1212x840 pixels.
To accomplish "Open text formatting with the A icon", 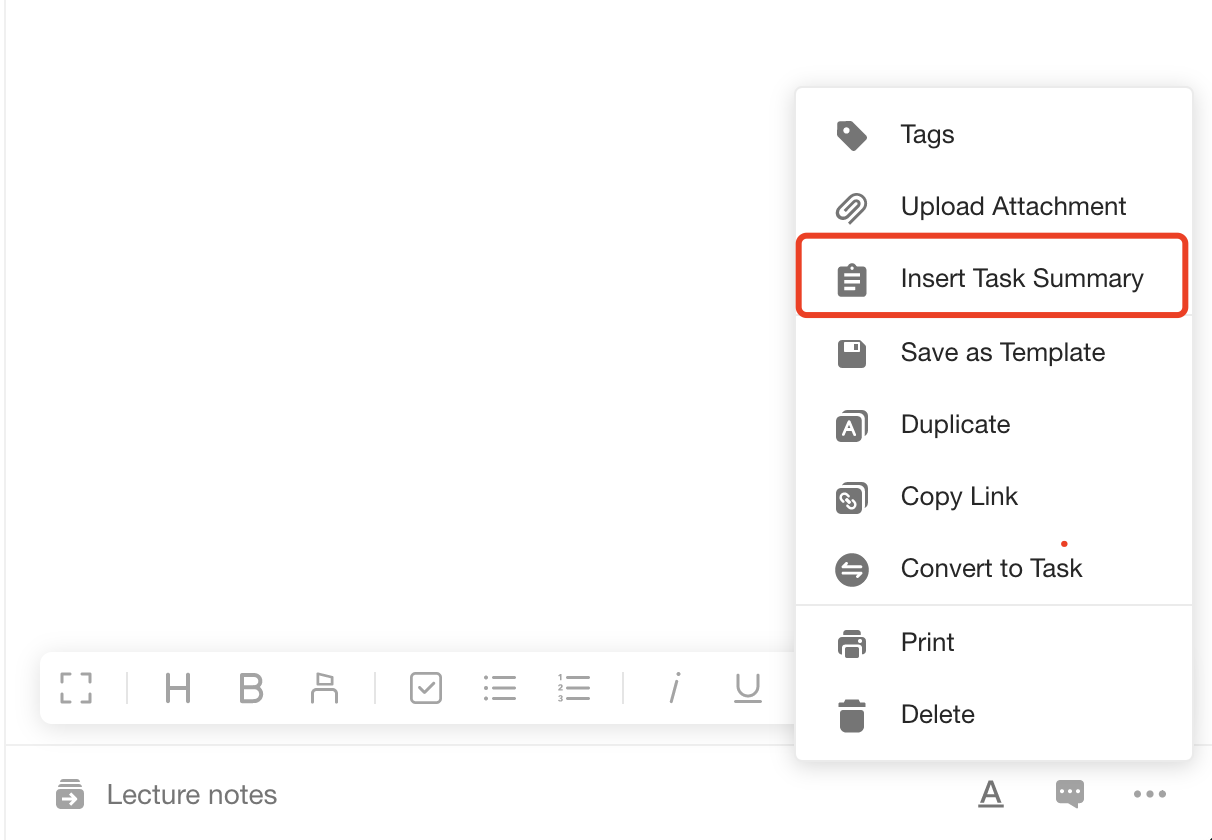I will [990, 793].
